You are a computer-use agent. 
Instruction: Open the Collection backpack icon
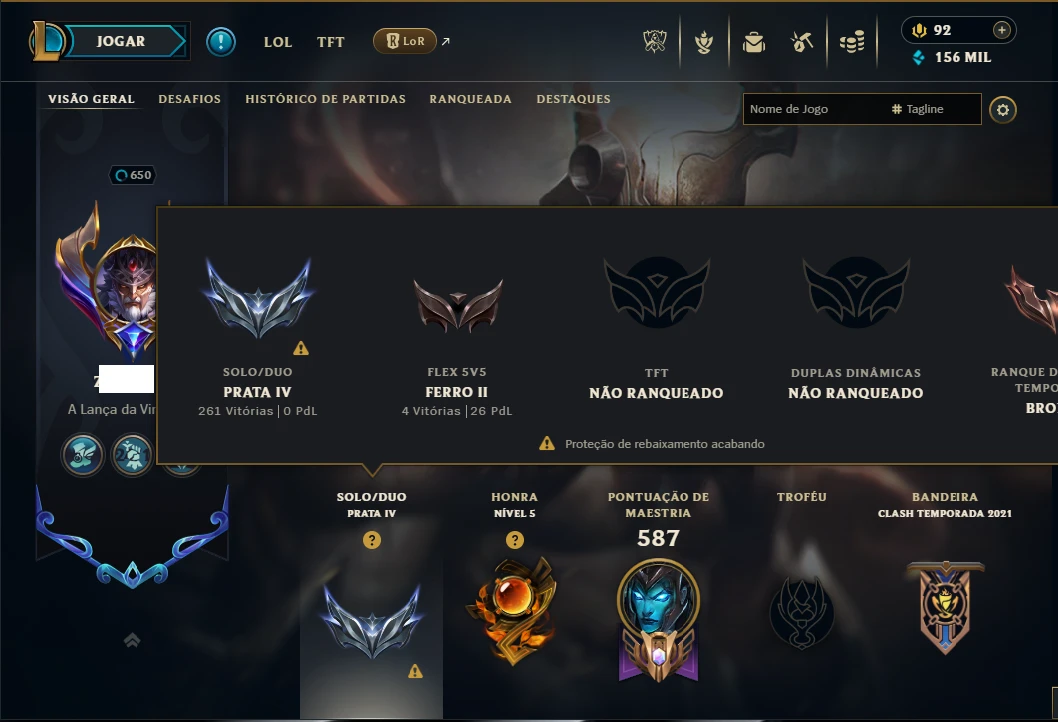click(x=754, y=42)
